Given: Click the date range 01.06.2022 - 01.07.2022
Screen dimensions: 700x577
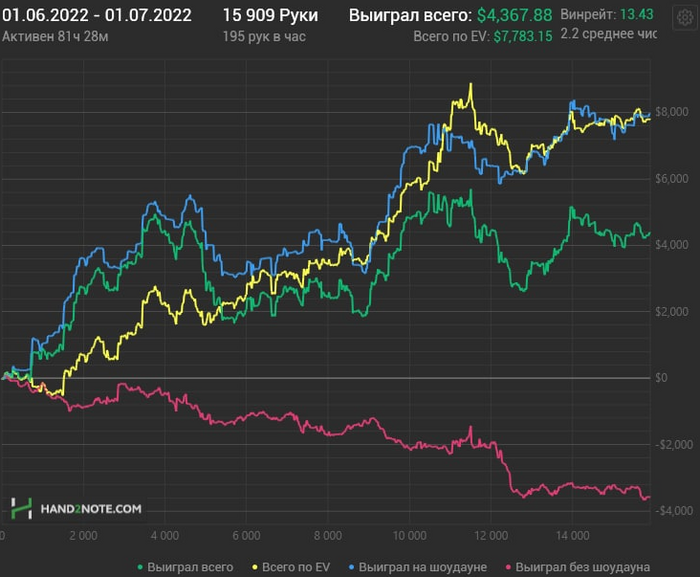Looking at the screenshot, I should pos(96,15).
